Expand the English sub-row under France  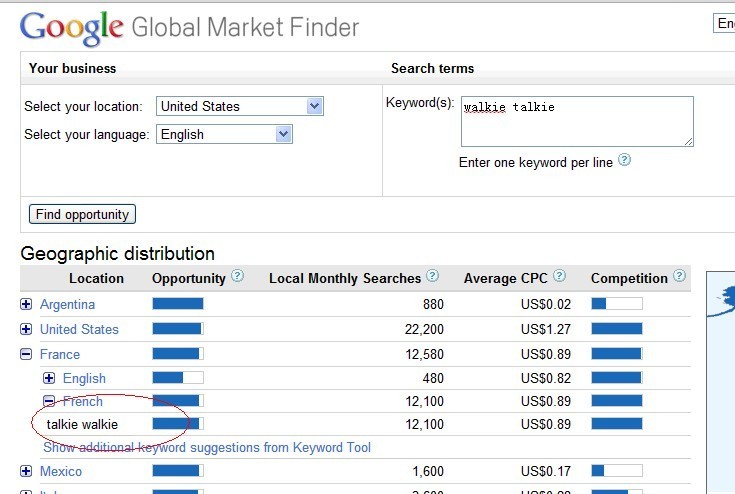coord(49,378)
